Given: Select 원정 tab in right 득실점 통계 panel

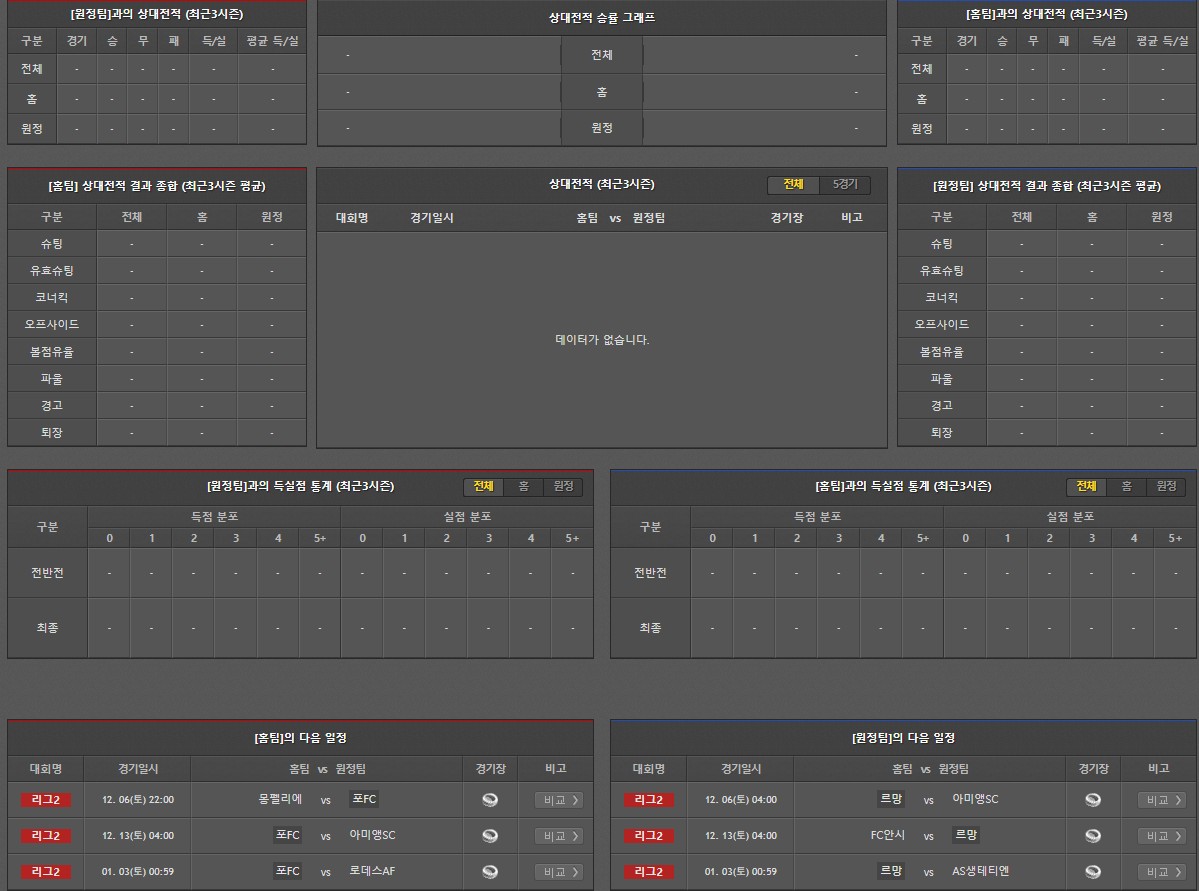Looking at the screenshot, I should coord(1166,487).
